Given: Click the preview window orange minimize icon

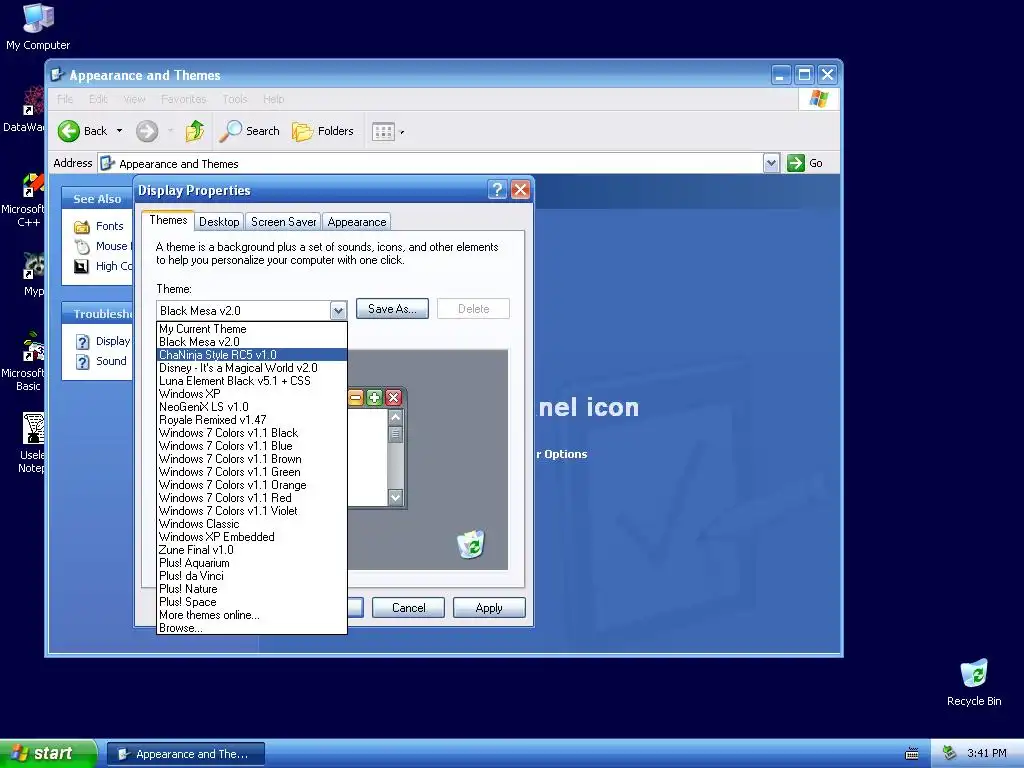Looking at the screenshot, I should coord(356,398).
